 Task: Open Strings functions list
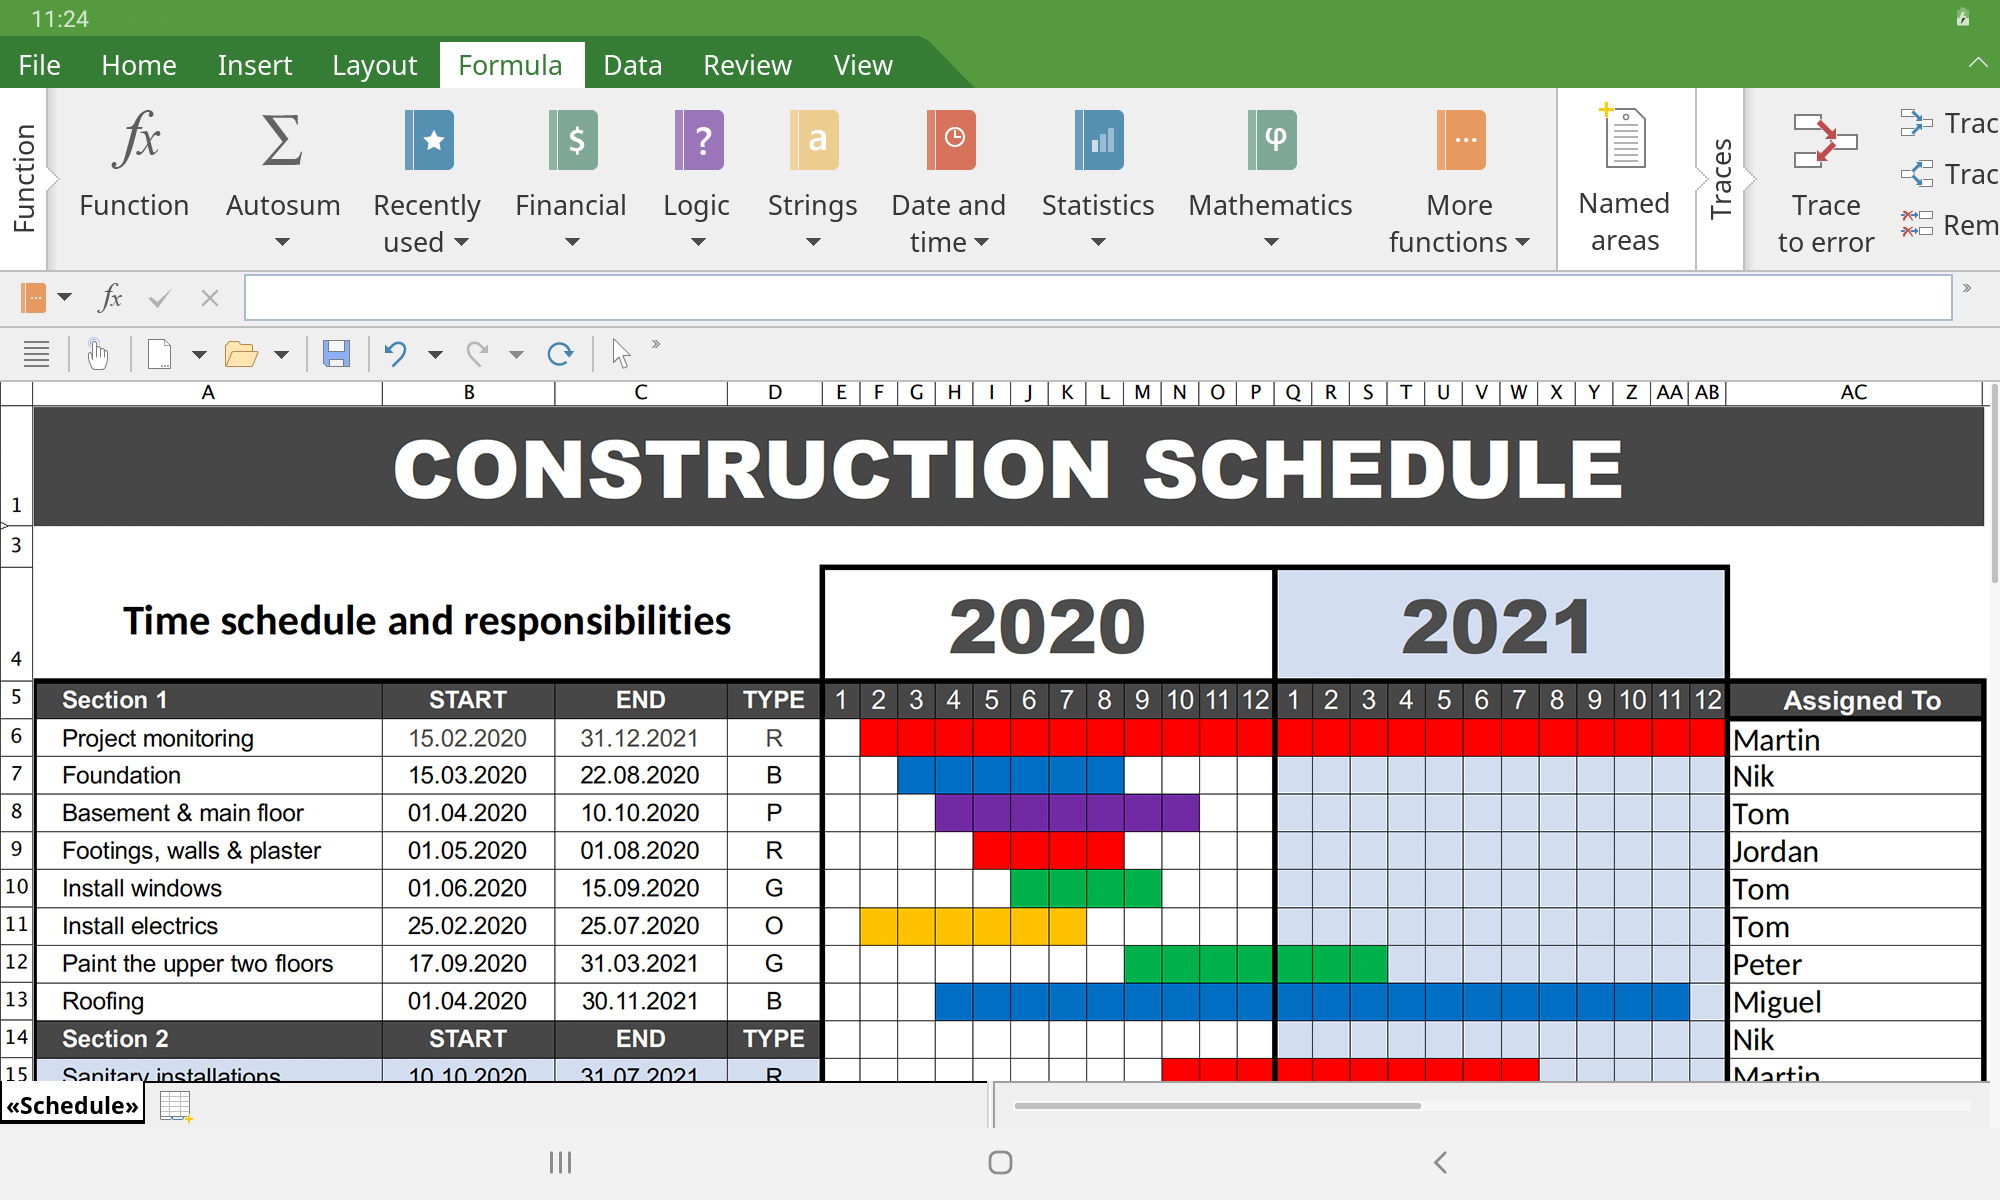click(813, 178)
